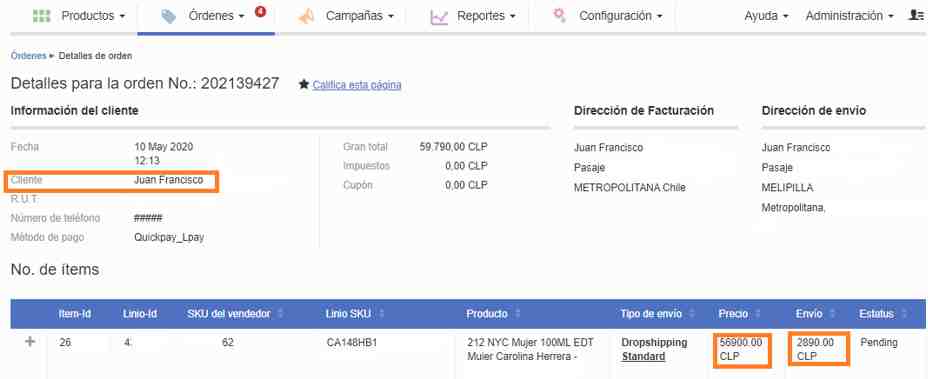Expand item row with the plus icon
Viewport: 928px width, 379px height.
(30, 342)
